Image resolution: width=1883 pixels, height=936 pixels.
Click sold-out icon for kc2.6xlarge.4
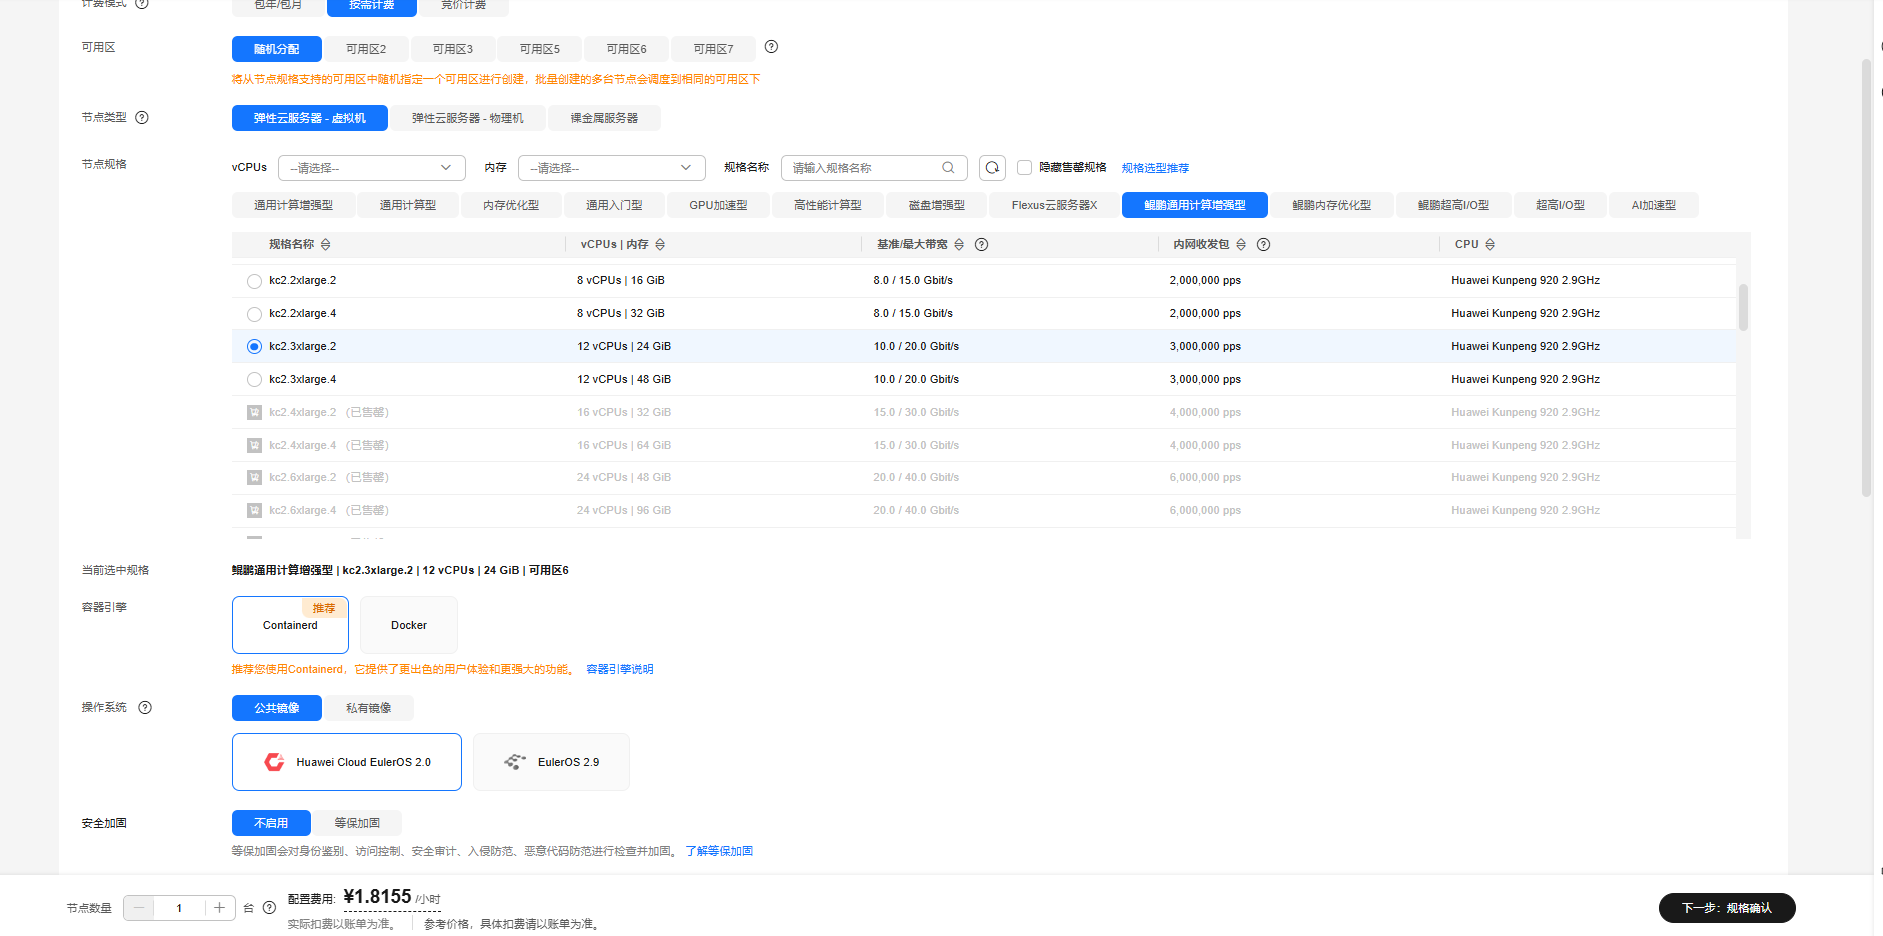click(254, 511)
